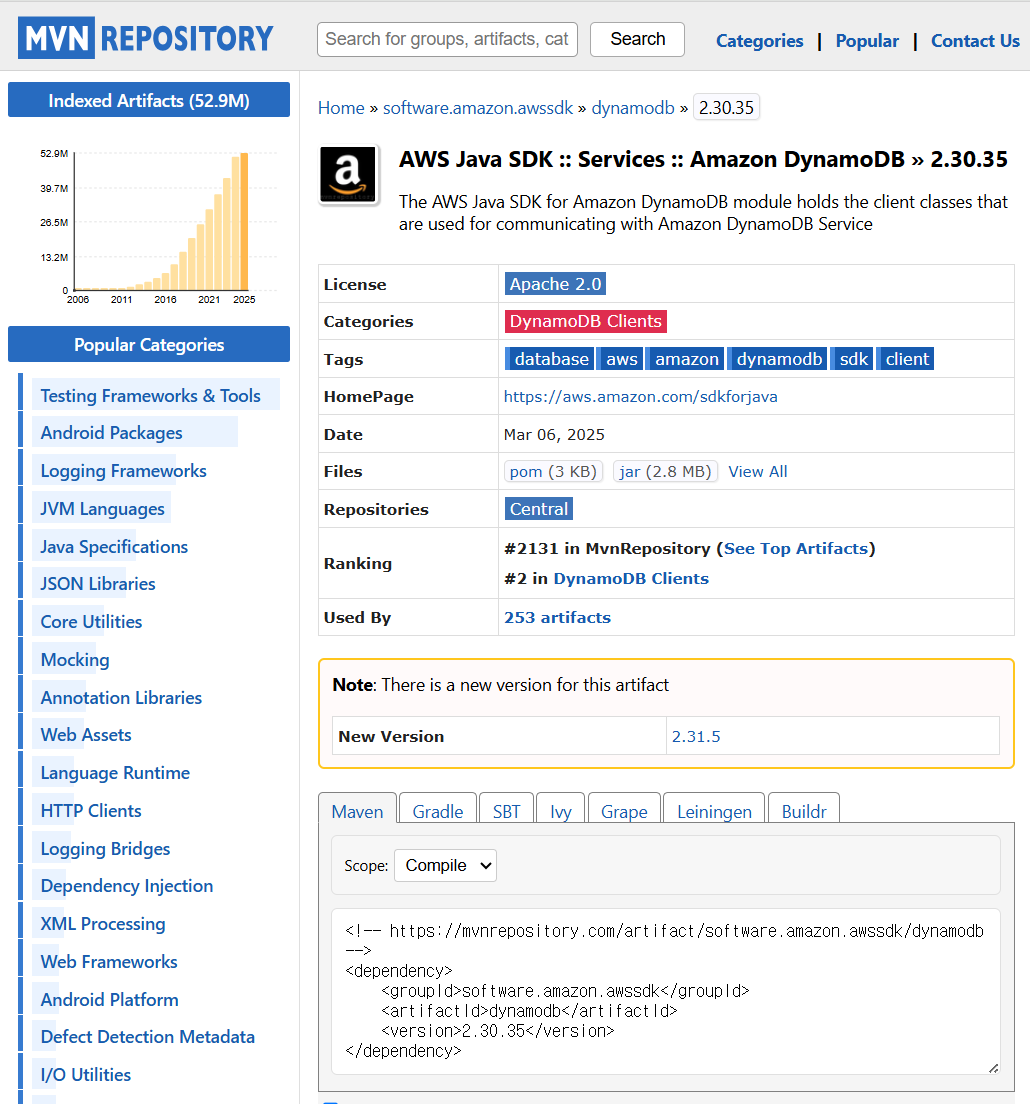Open JSON Libraries category

(98, 584)
